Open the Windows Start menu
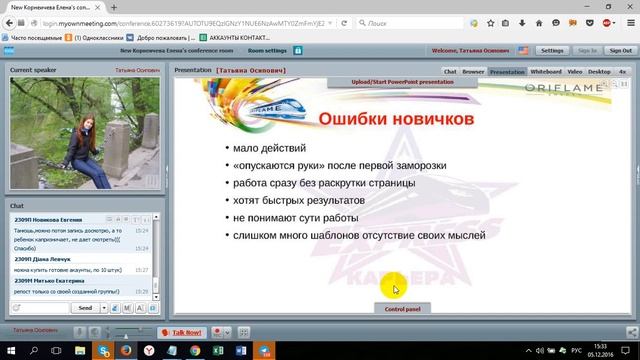The width and height of the screenshot is (640, 360). (x=11, y=351)
